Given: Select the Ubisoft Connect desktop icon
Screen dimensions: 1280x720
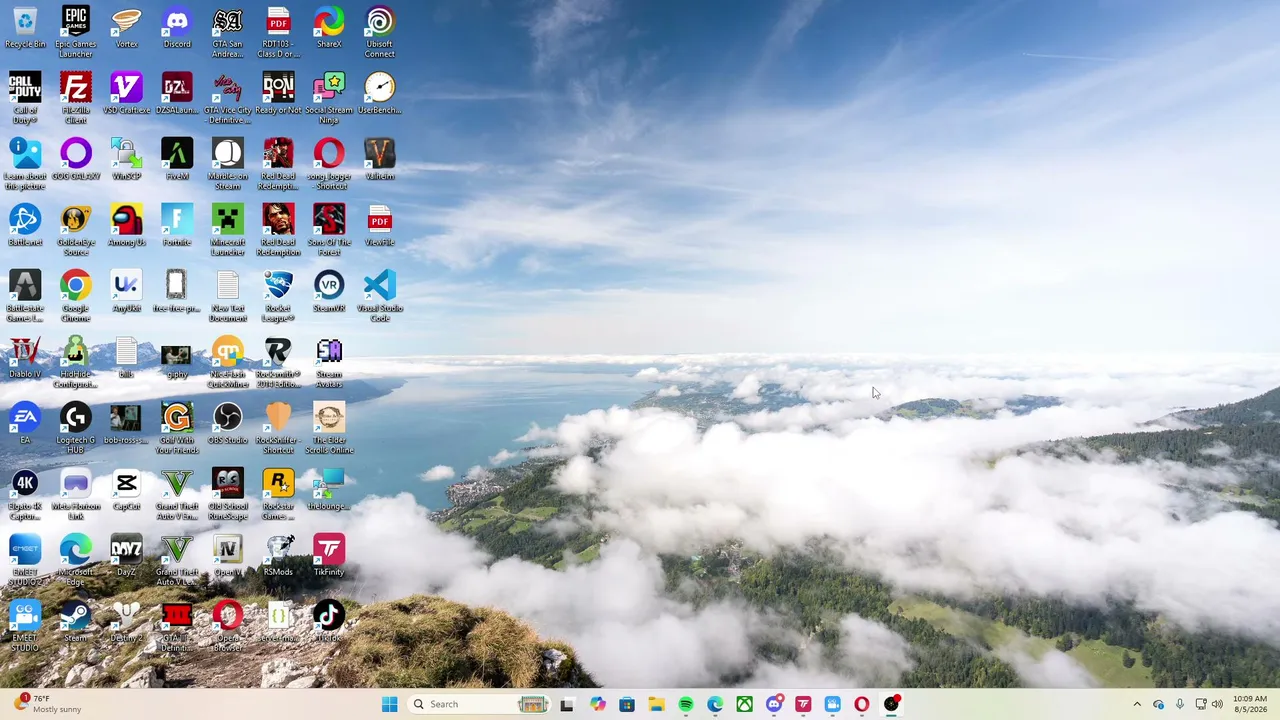Looking at the screenshot, I should (380, 32).
